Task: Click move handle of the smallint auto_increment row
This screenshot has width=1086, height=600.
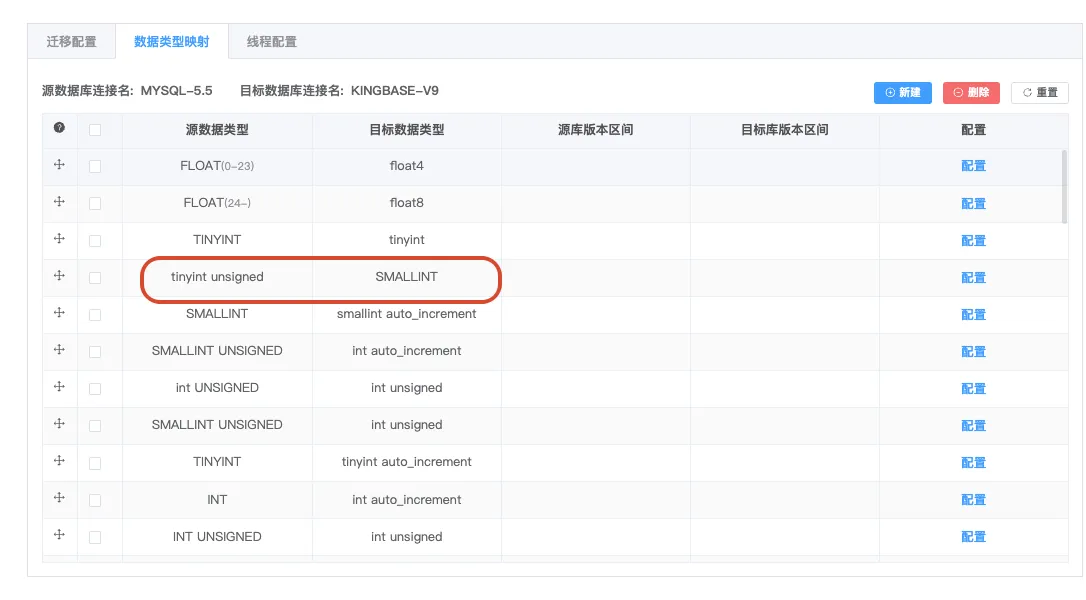Action: pos(60,313)
